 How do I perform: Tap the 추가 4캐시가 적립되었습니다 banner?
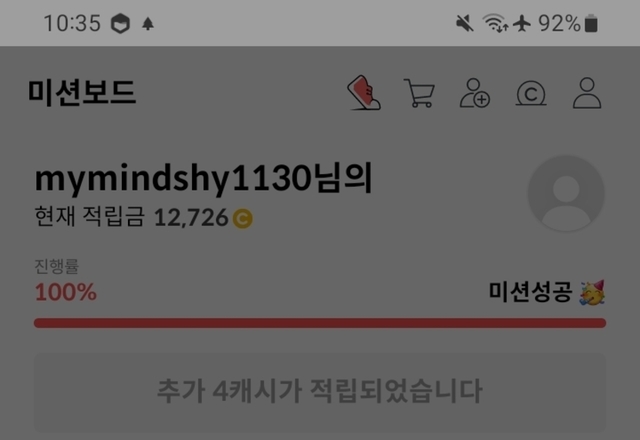click(x=320, y=393)
